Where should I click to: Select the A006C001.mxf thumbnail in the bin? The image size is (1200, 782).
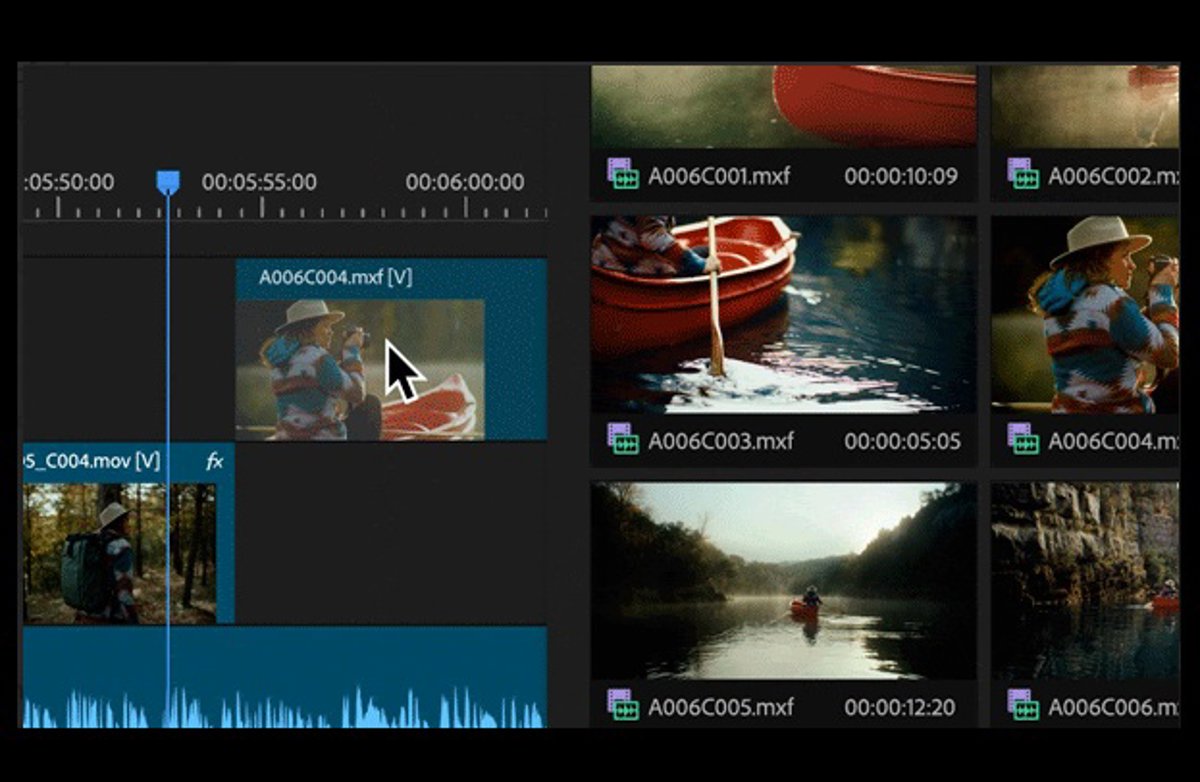click(x=783, y=106)
